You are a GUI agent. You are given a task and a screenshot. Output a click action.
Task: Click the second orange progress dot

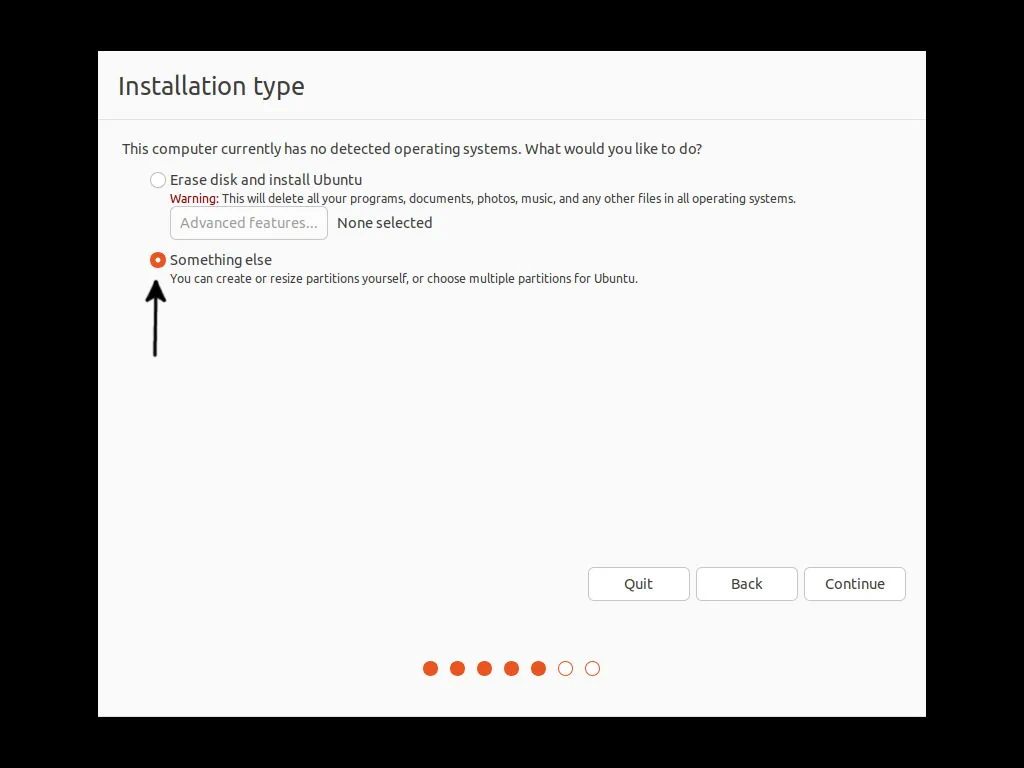[x=457, y=668]
